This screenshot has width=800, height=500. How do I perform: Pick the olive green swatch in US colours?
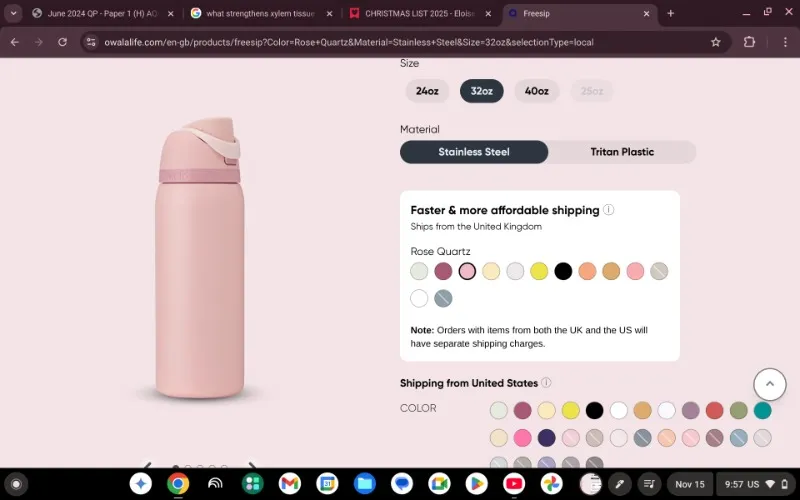pos(738,410)
